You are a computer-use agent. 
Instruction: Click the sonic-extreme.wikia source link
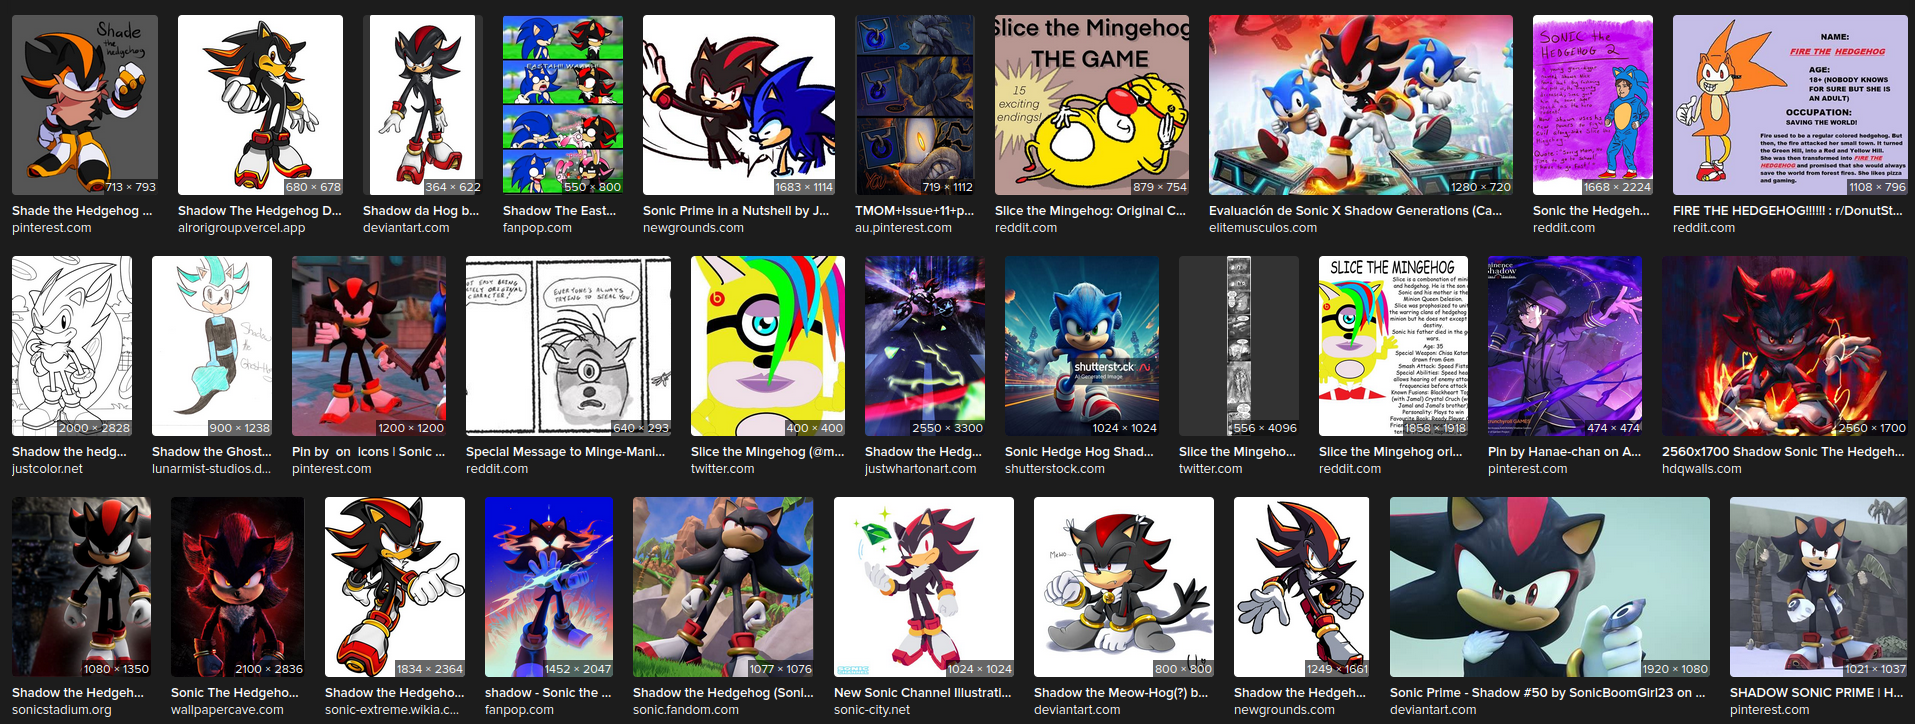point(392,710)
